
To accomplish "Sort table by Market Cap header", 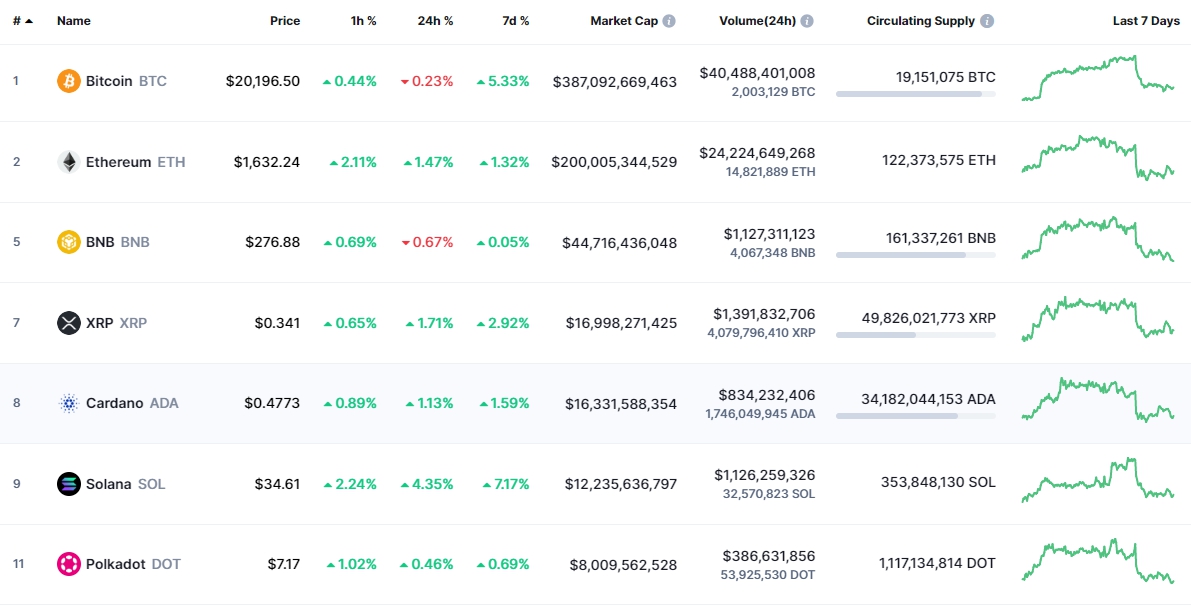I will 624,21.
